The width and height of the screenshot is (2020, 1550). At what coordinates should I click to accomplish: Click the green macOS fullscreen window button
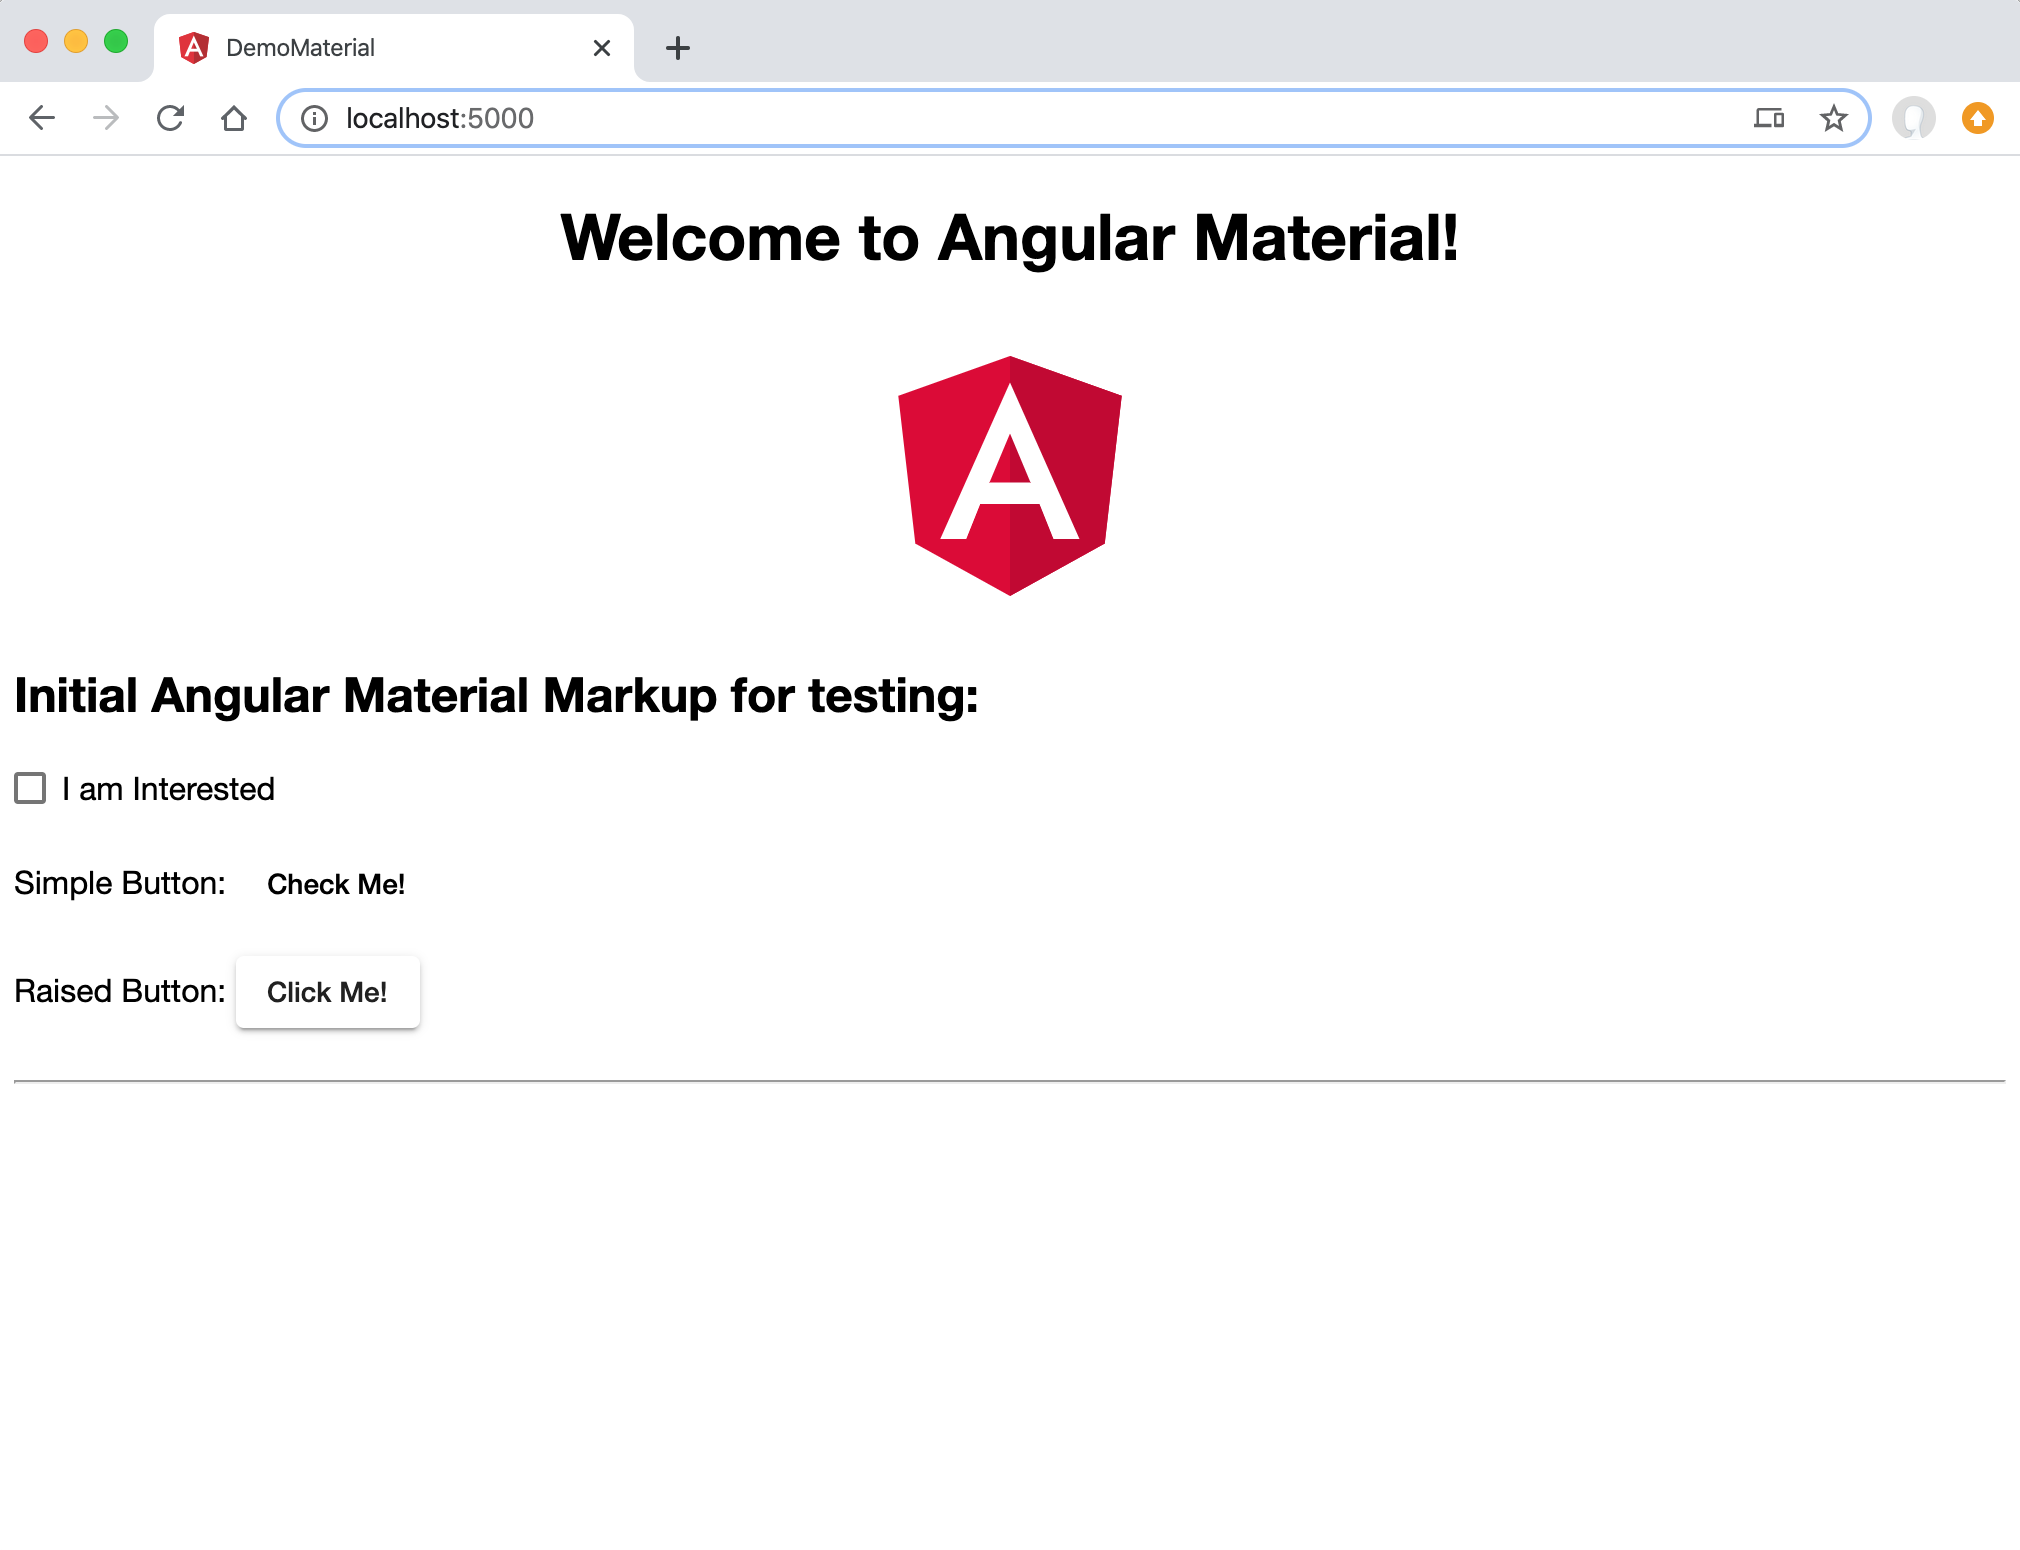[116, 41]
